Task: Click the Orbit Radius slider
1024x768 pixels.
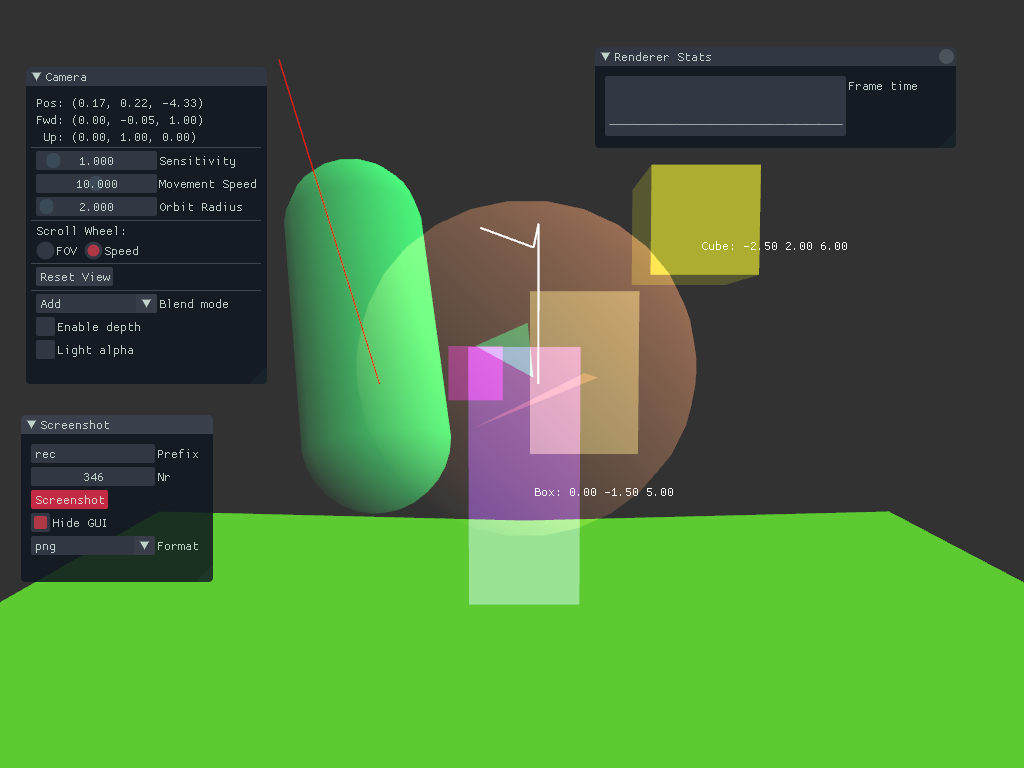Action: 96,207
